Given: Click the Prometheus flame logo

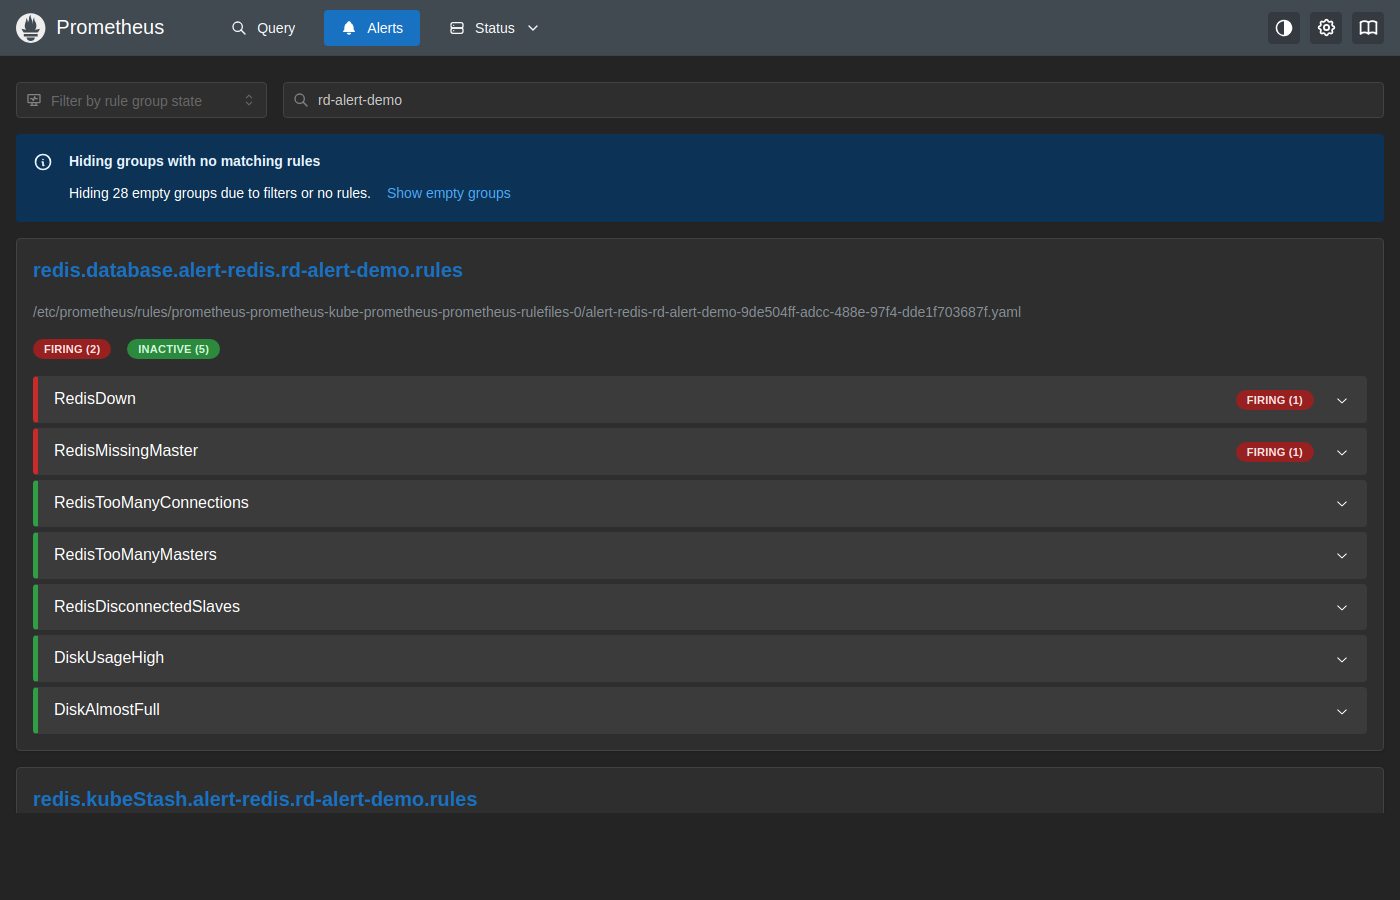Looking at the screenshot, I should 31,28.
